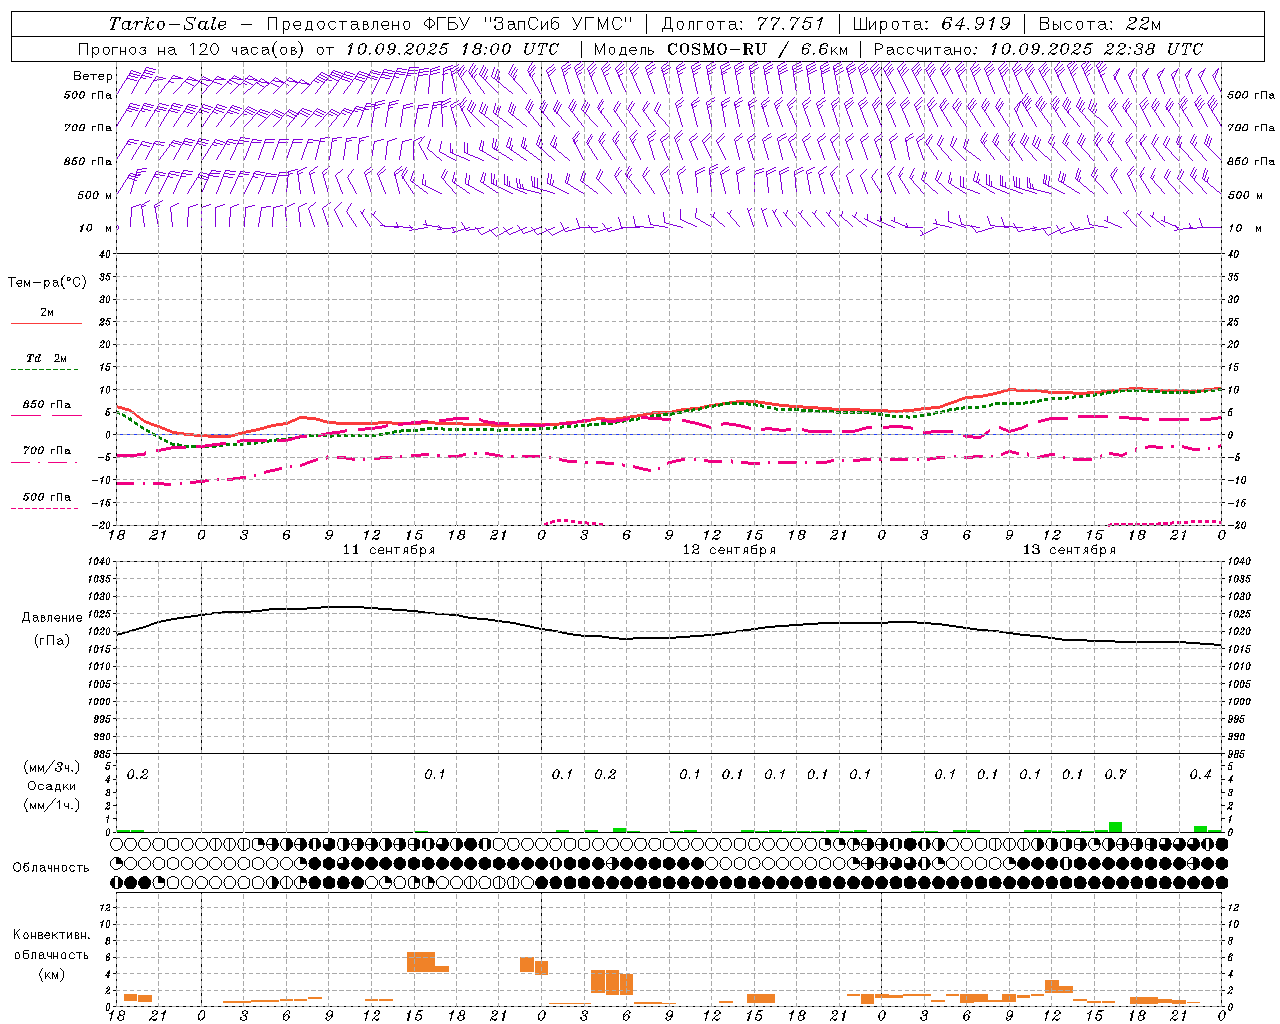Click the (гПа) pressure unit label
Viewport: 1280px width, 1024px height.
[52, 641]
